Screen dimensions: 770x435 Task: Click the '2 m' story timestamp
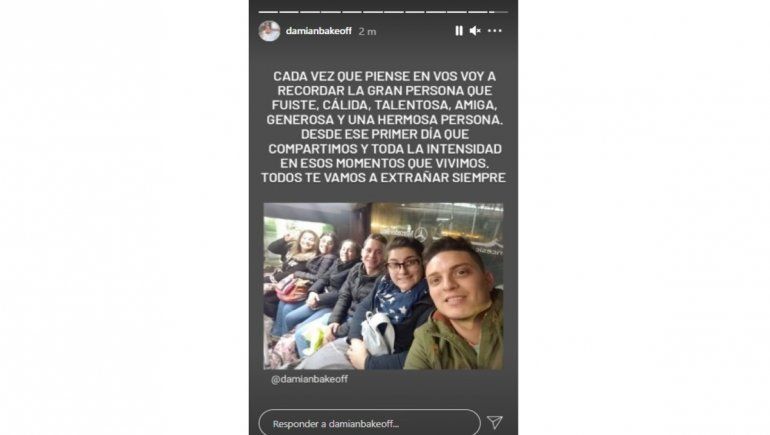[x=367, y=31]
